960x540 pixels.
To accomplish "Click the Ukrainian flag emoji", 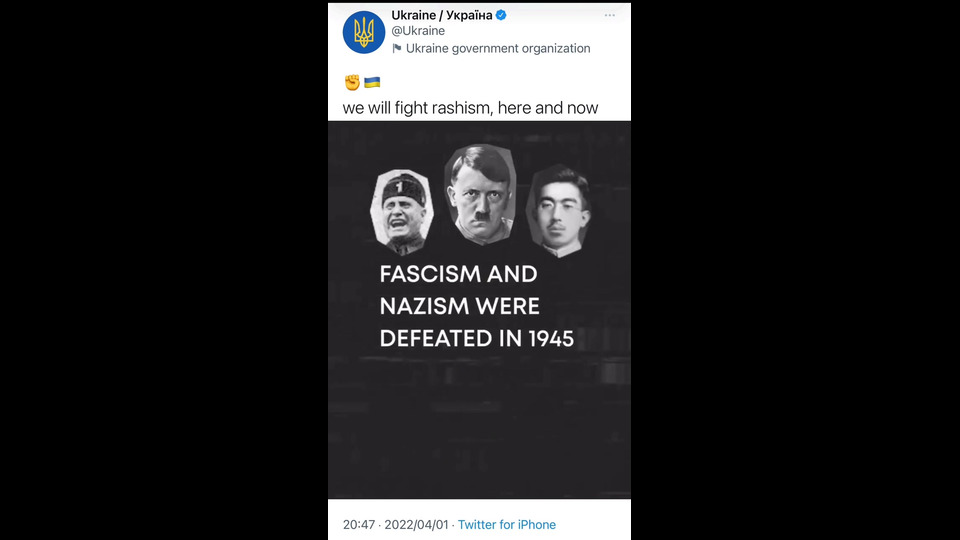I will (x=372, y=82).
